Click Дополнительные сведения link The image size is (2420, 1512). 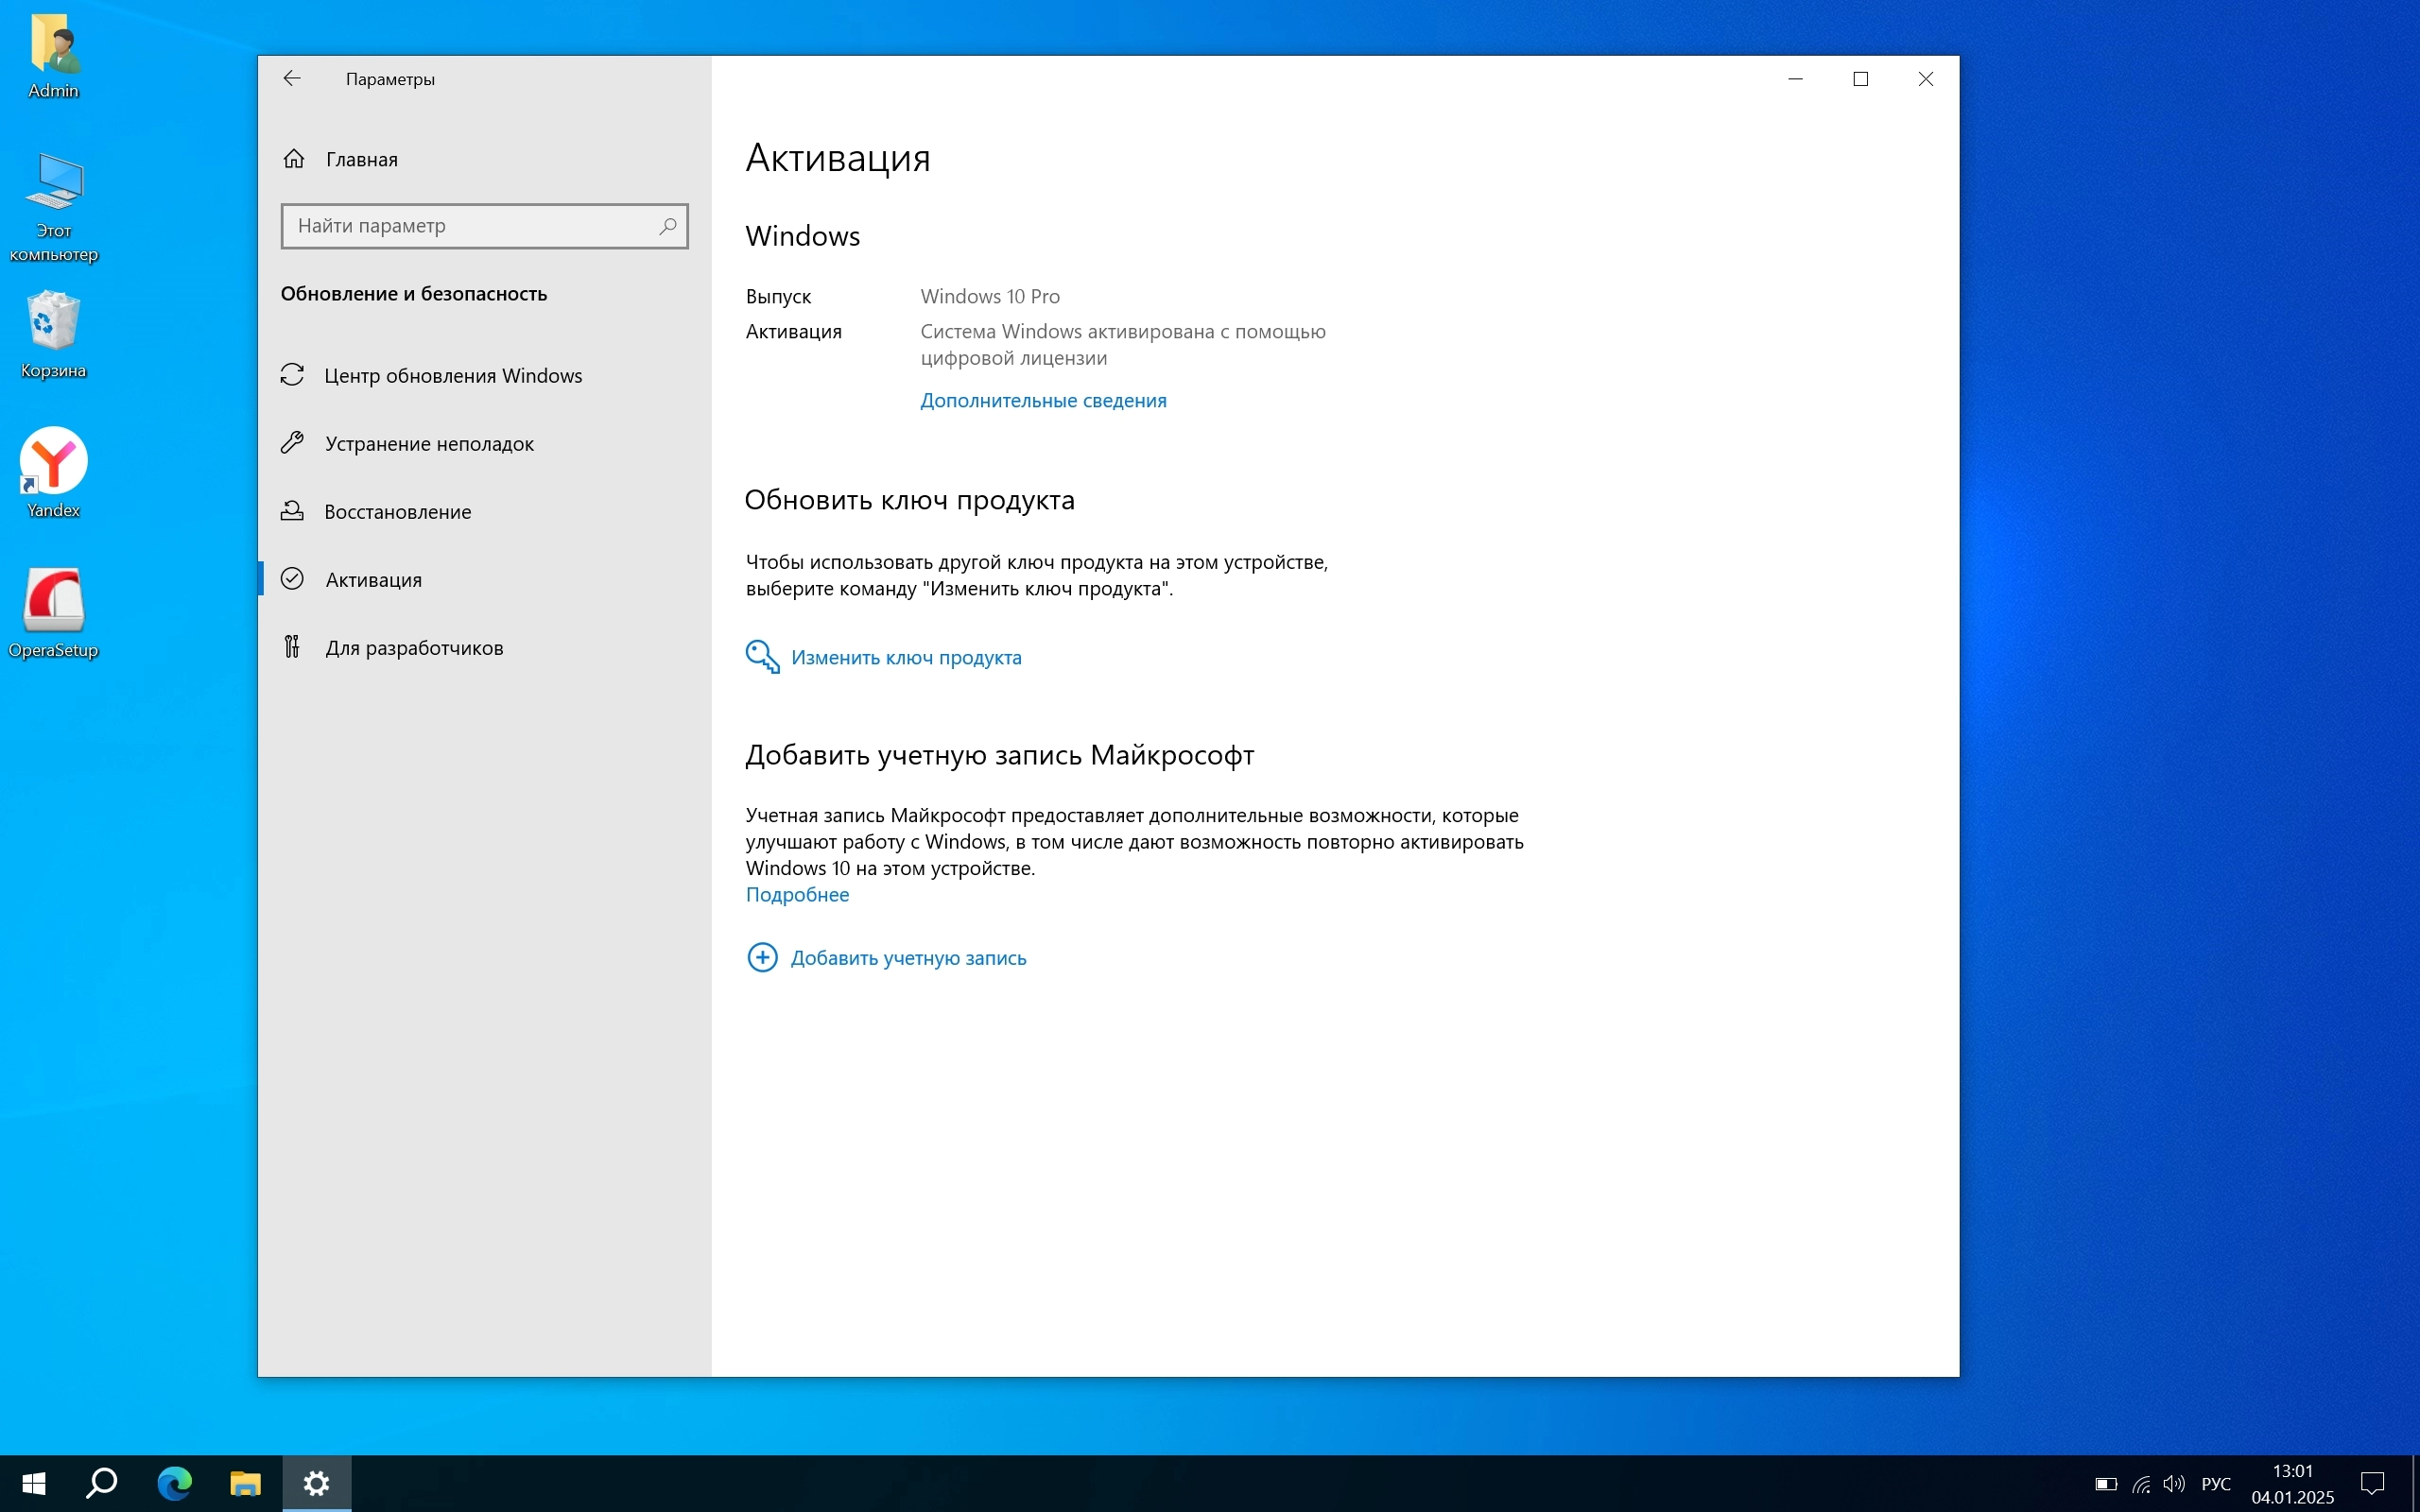pyautogui.click(x=1043, y=400)
